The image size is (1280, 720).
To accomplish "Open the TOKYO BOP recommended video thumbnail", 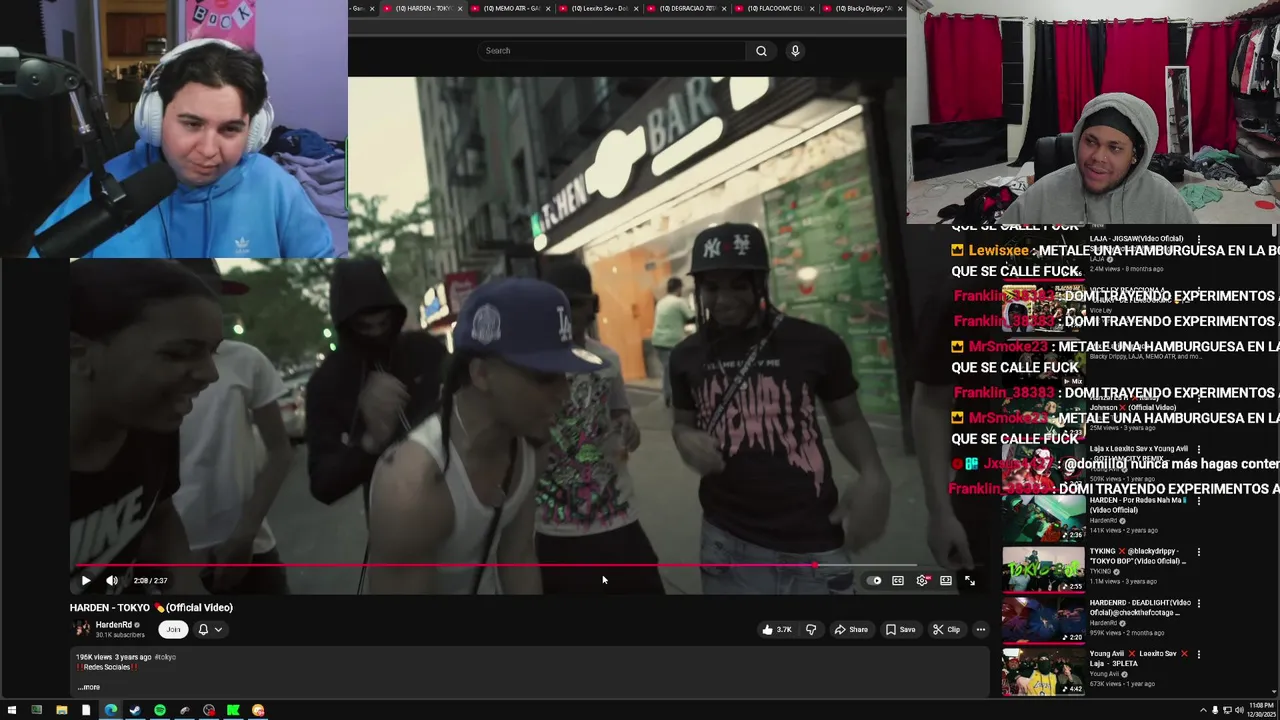I will [1043, 568].
